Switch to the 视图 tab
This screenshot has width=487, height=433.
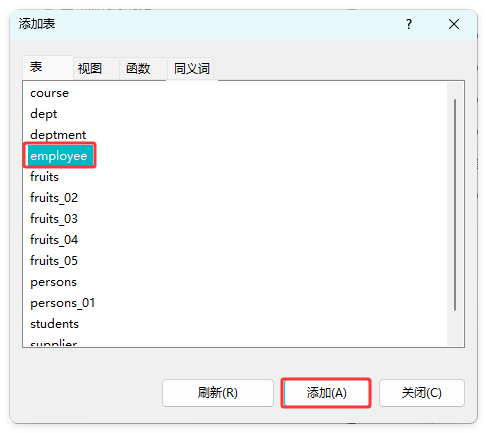[x=96, y=69]
